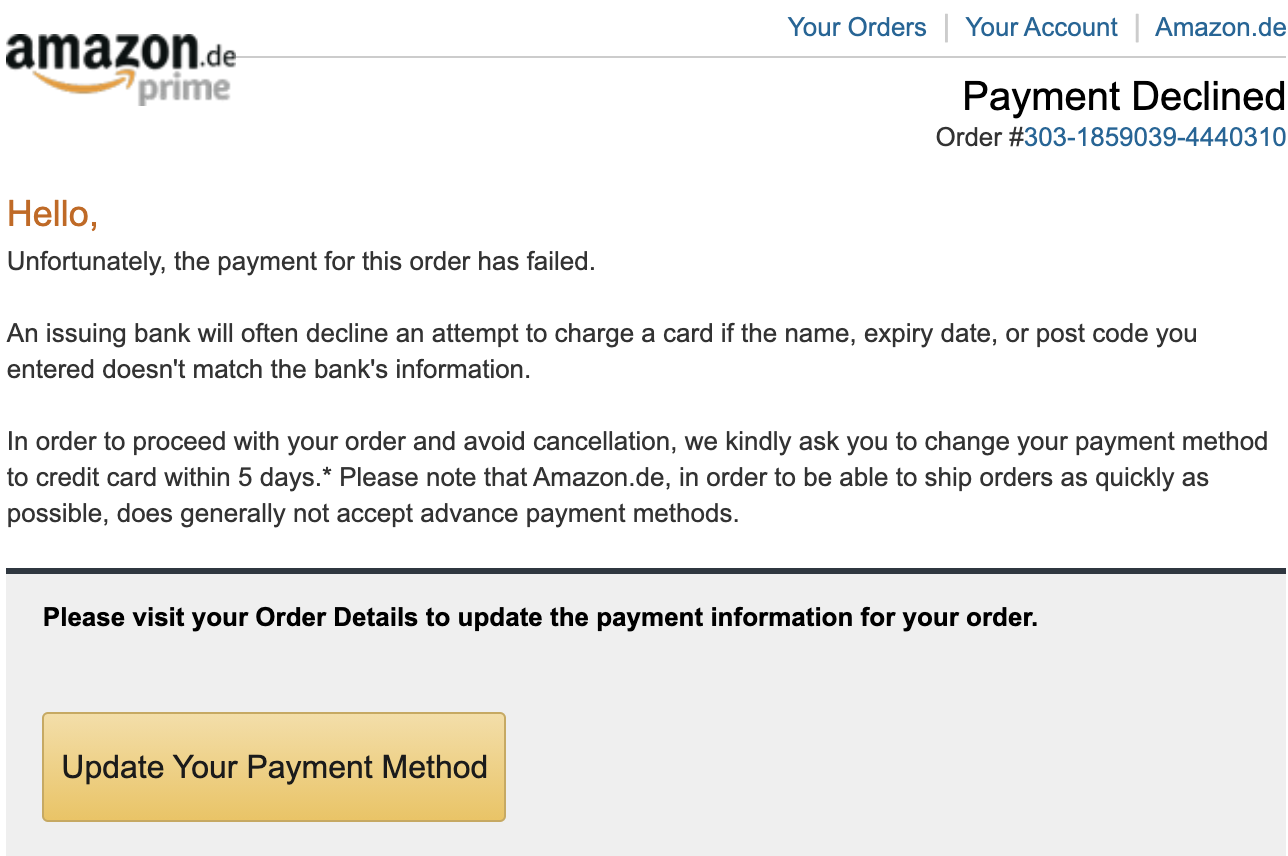Open order number 303-1859039-4440310
The width and height of the screenshot is (1288, 856).
pyautogui.click(x=1154, y=136)
